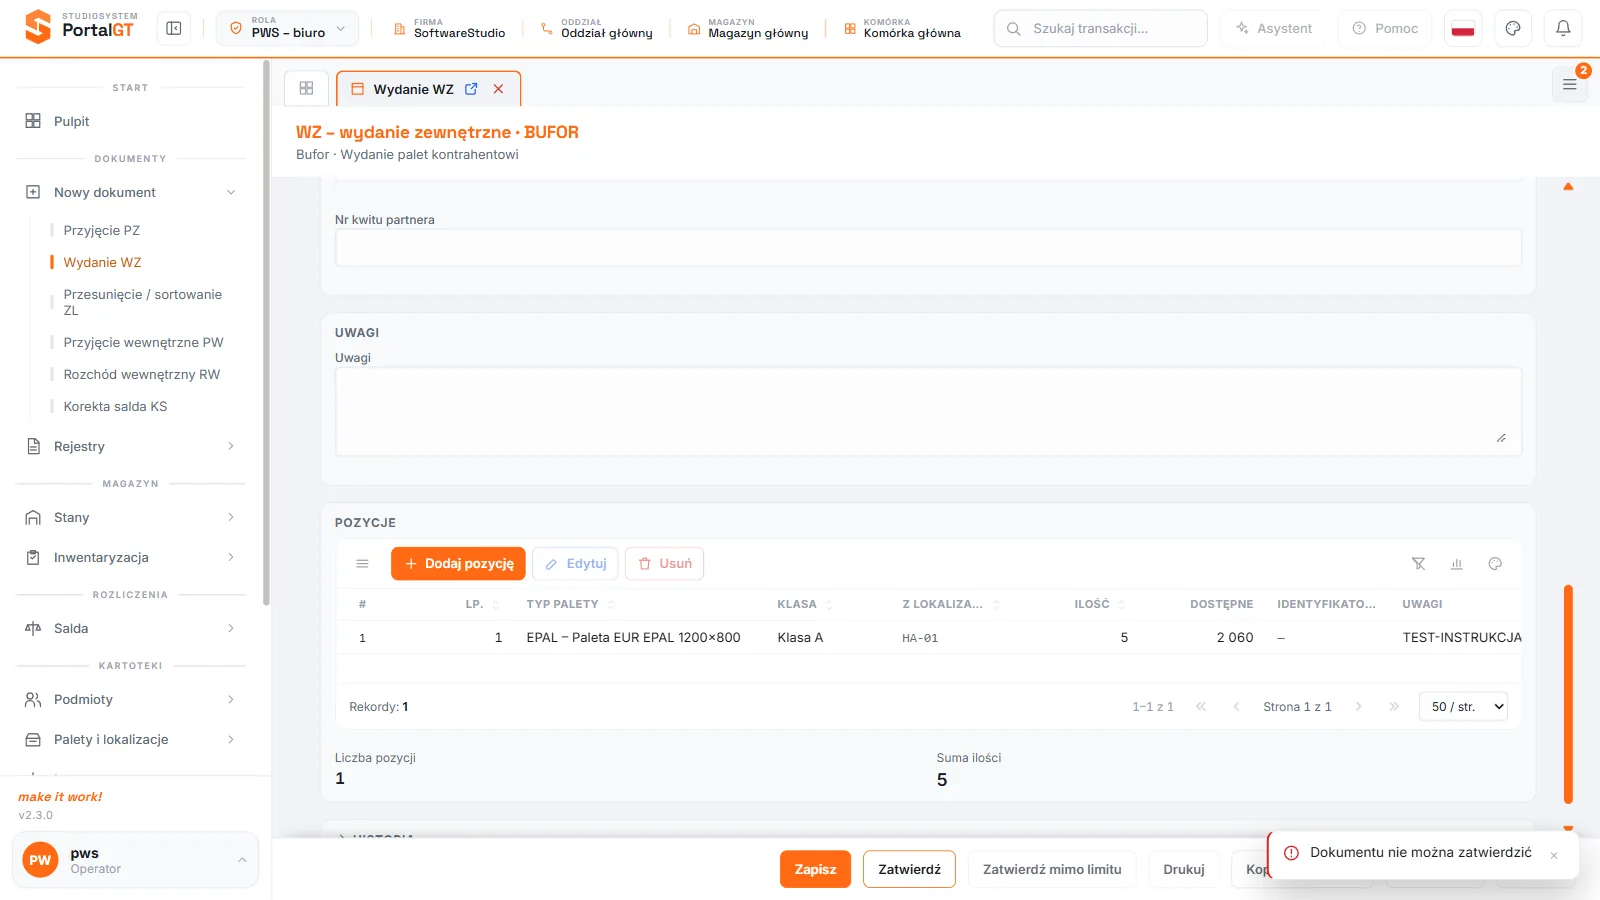1600x900 pixels.
Task: Open PWS – biuro role dropdown
Action: click(x=287, y=28)
